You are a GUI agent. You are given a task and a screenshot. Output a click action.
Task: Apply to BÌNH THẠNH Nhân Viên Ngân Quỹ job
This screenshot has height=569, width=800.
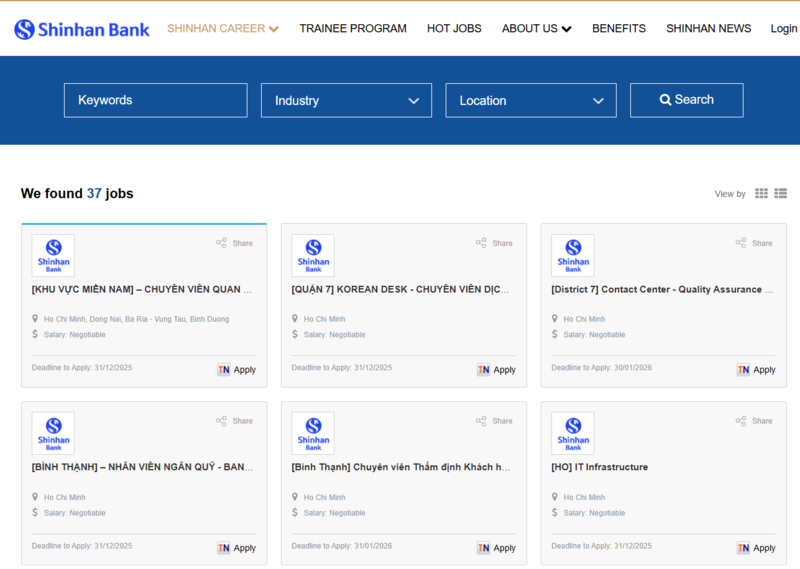pos(237,548)
